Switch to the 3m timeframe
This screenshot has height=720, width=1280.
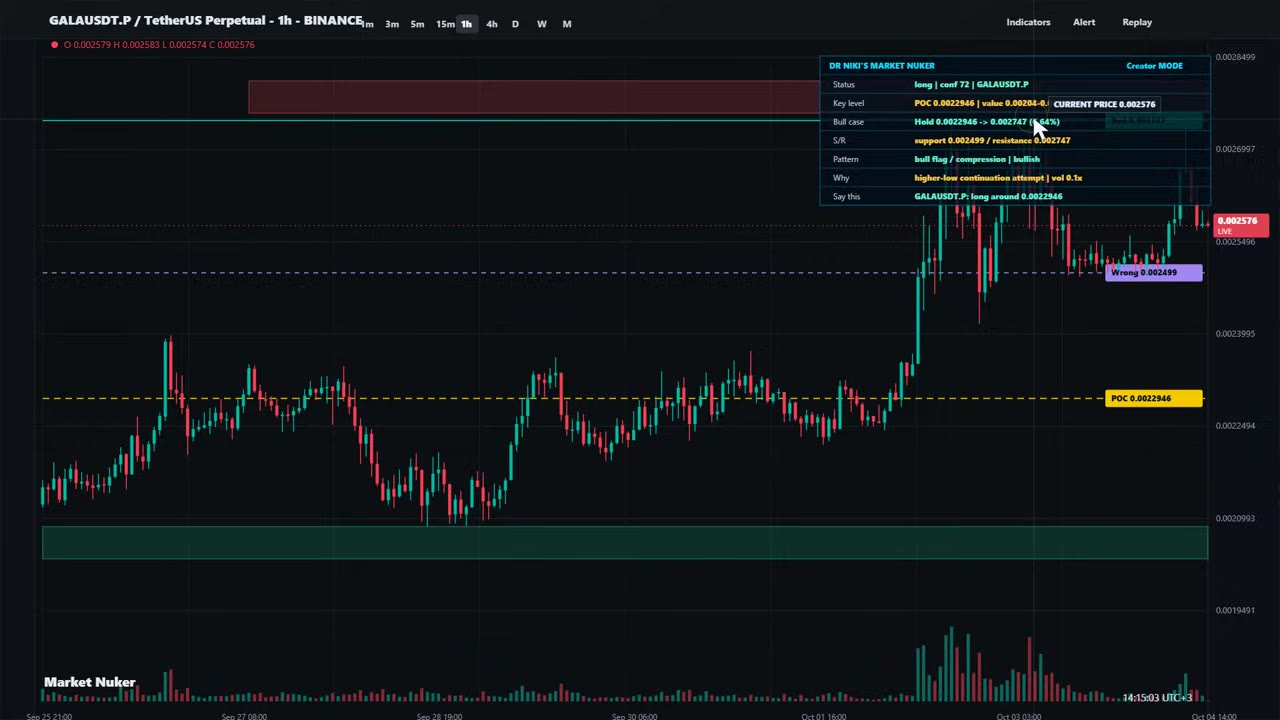coord(392,24)
